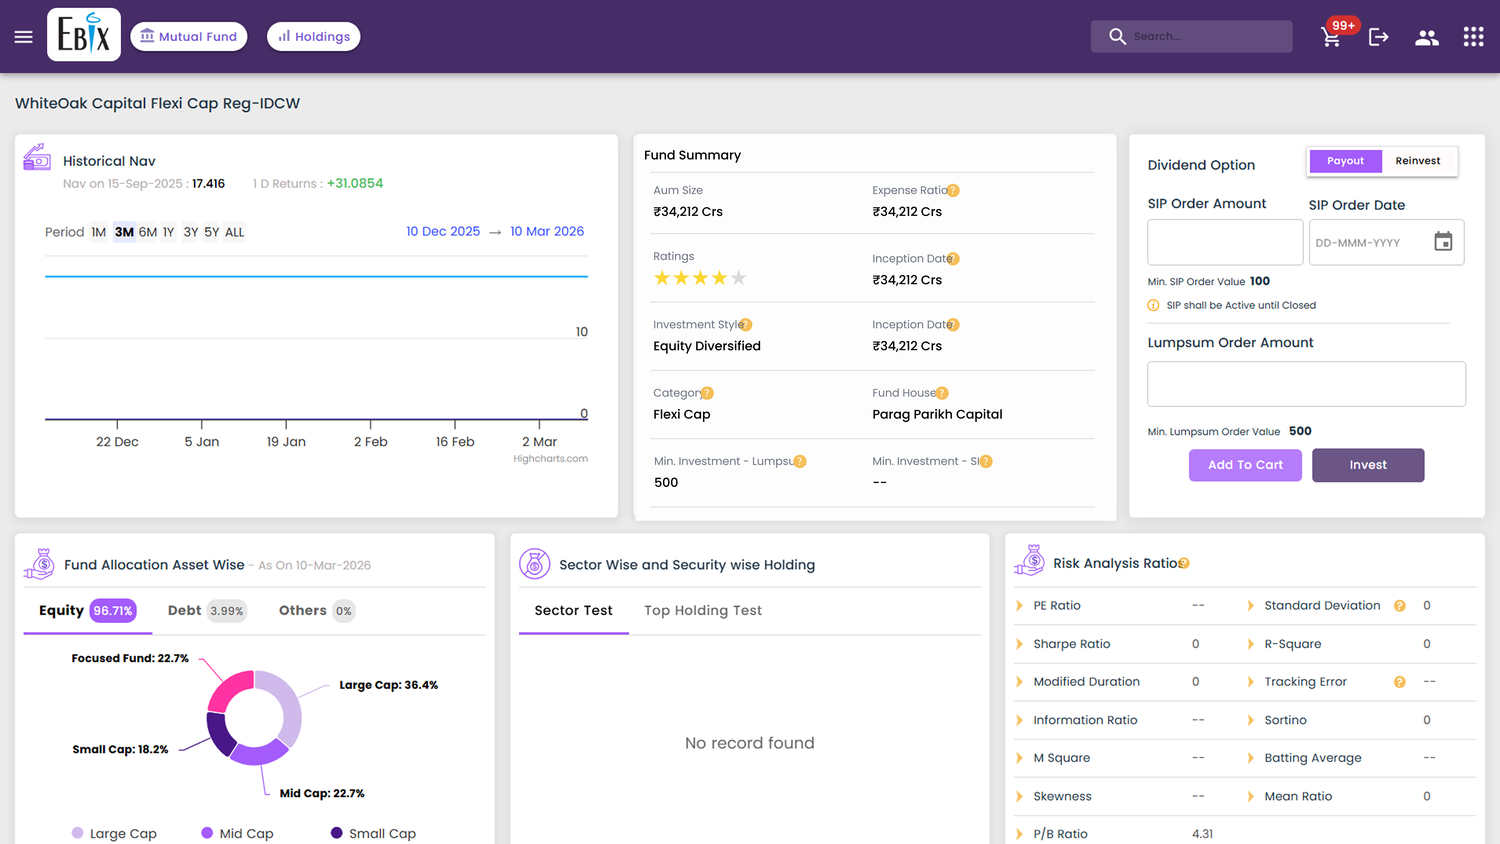Click the fund star rating
The width and height of the screenshot is (1500, 844).
(700, 278)
